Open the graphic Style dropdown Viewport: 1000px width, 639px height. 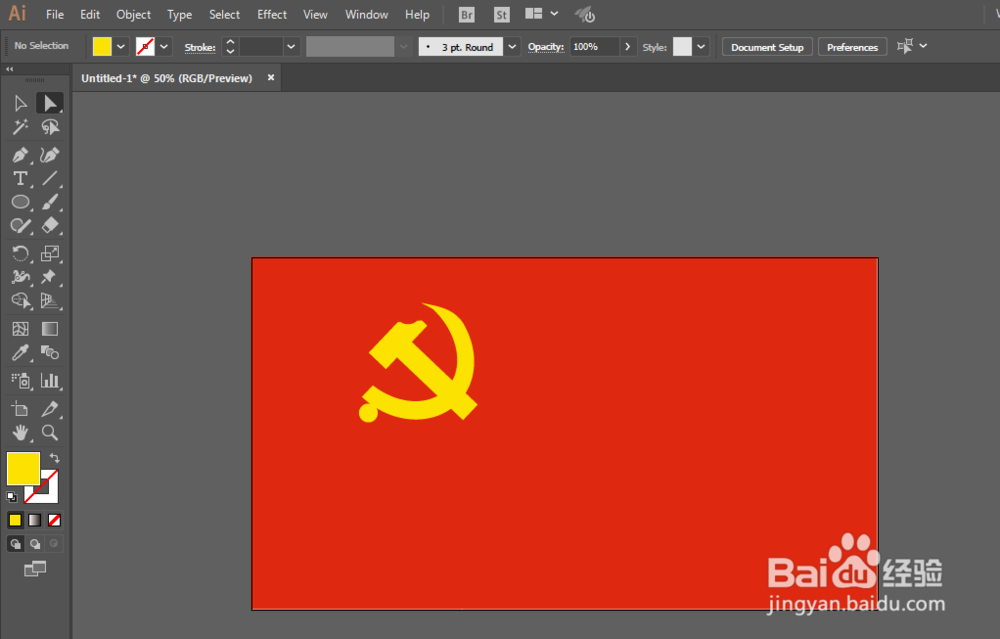point(701,47)
